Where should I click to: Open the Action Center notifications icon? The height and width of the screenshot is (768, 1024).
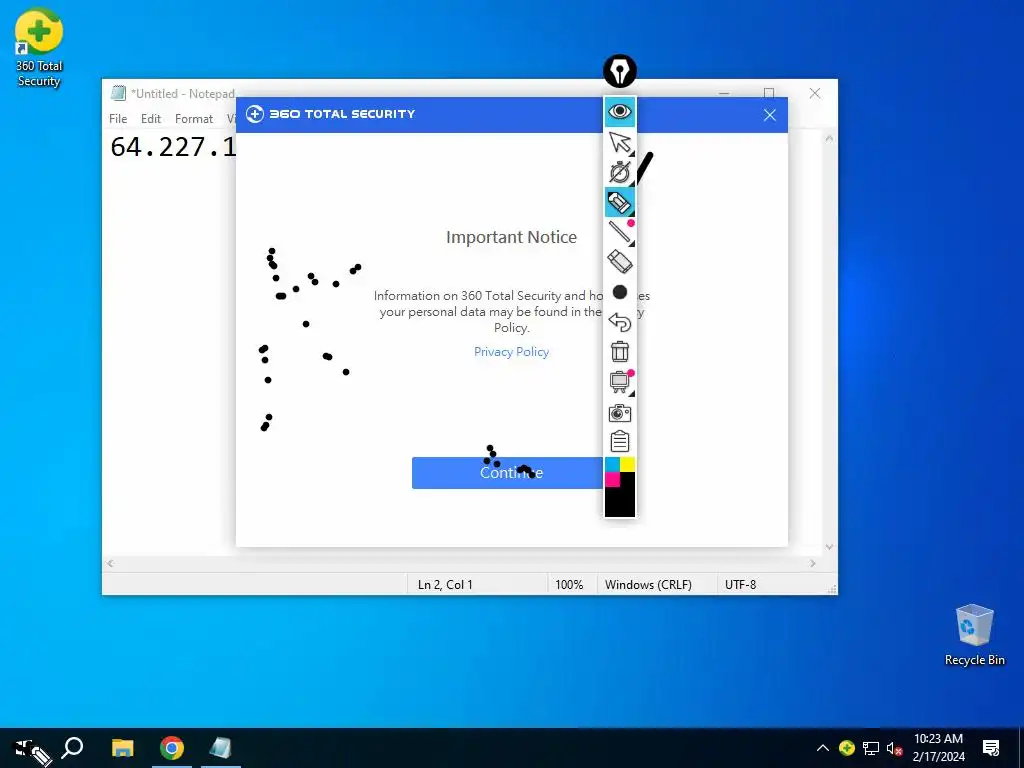tap(991, 748)
